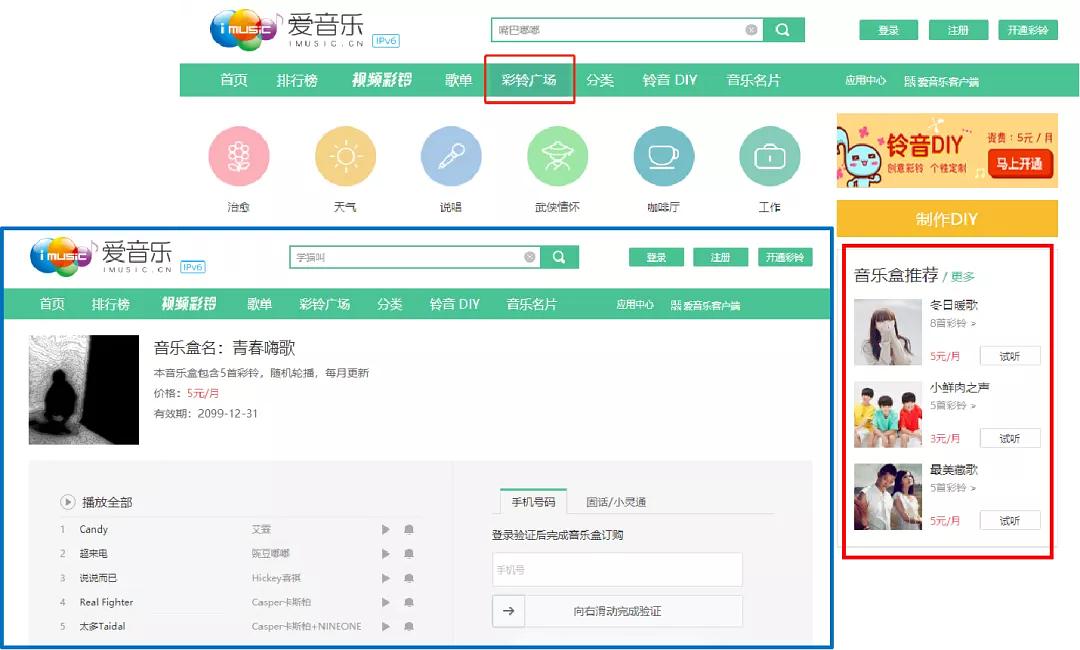The width and height of the screenshot is (1080, 650).
Task: Play the song 超来电
Action: (385, 553)
